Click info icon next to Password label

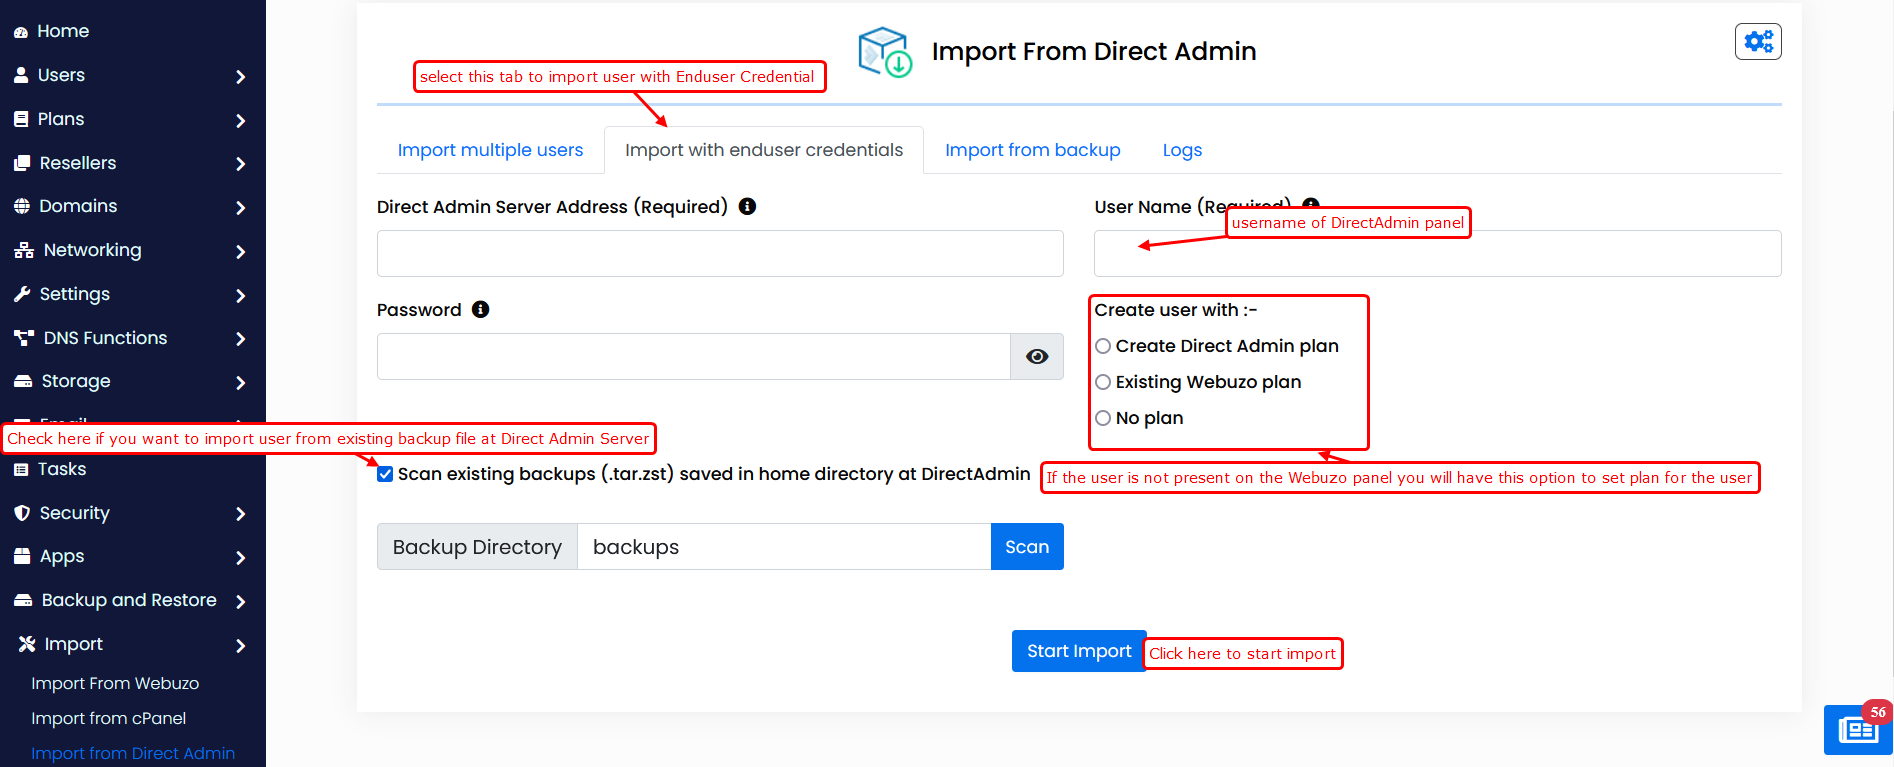click(480, 310)
